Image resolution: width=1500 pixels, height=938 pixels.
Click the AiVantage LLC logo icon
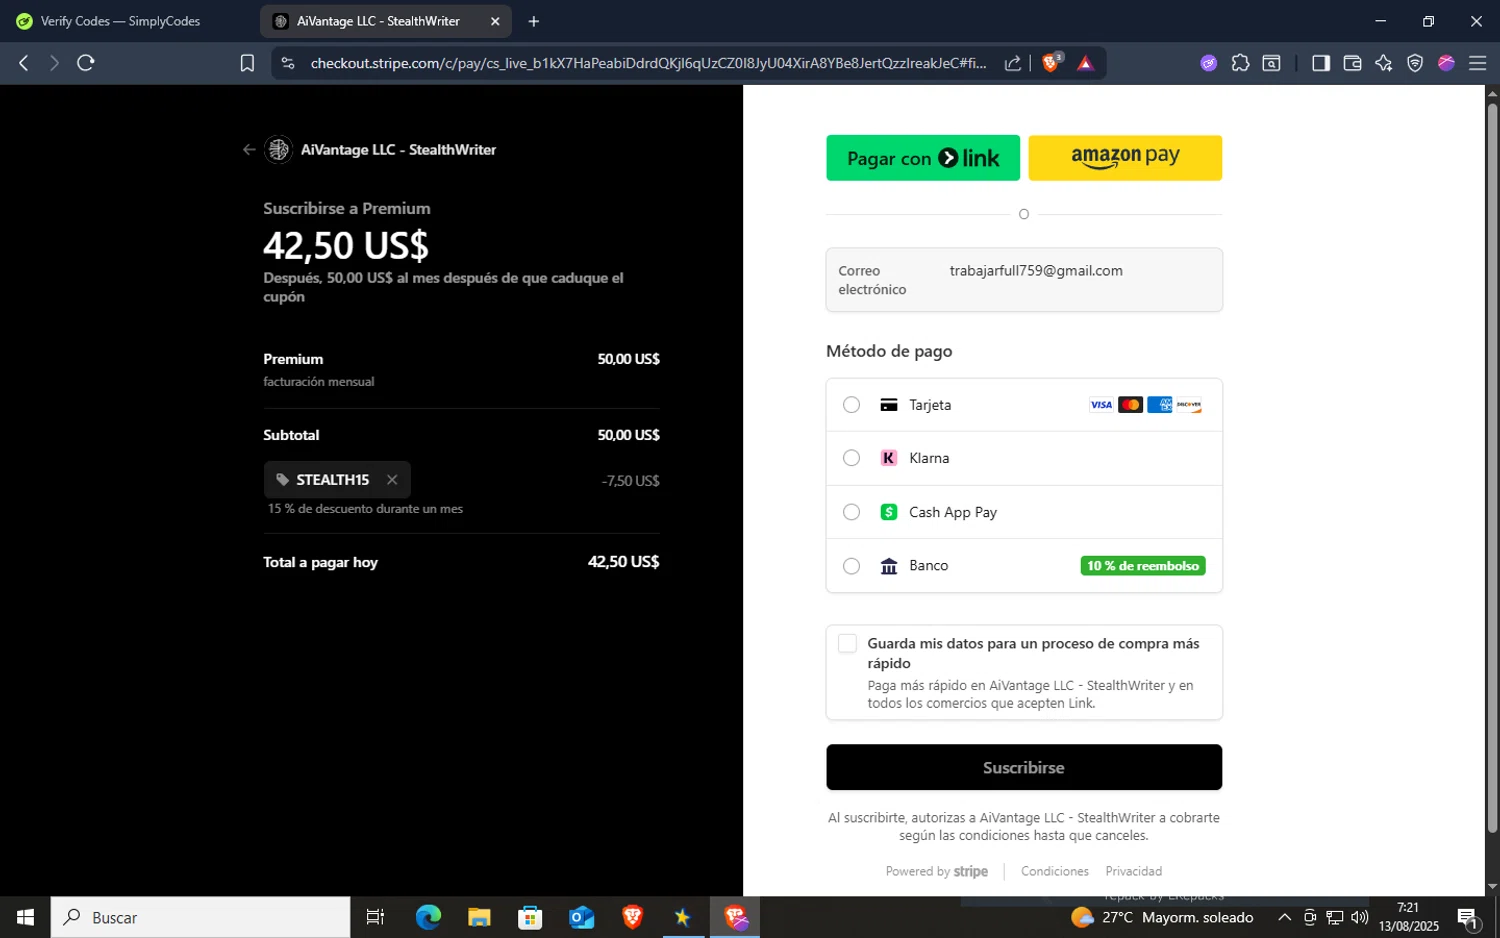278,149
